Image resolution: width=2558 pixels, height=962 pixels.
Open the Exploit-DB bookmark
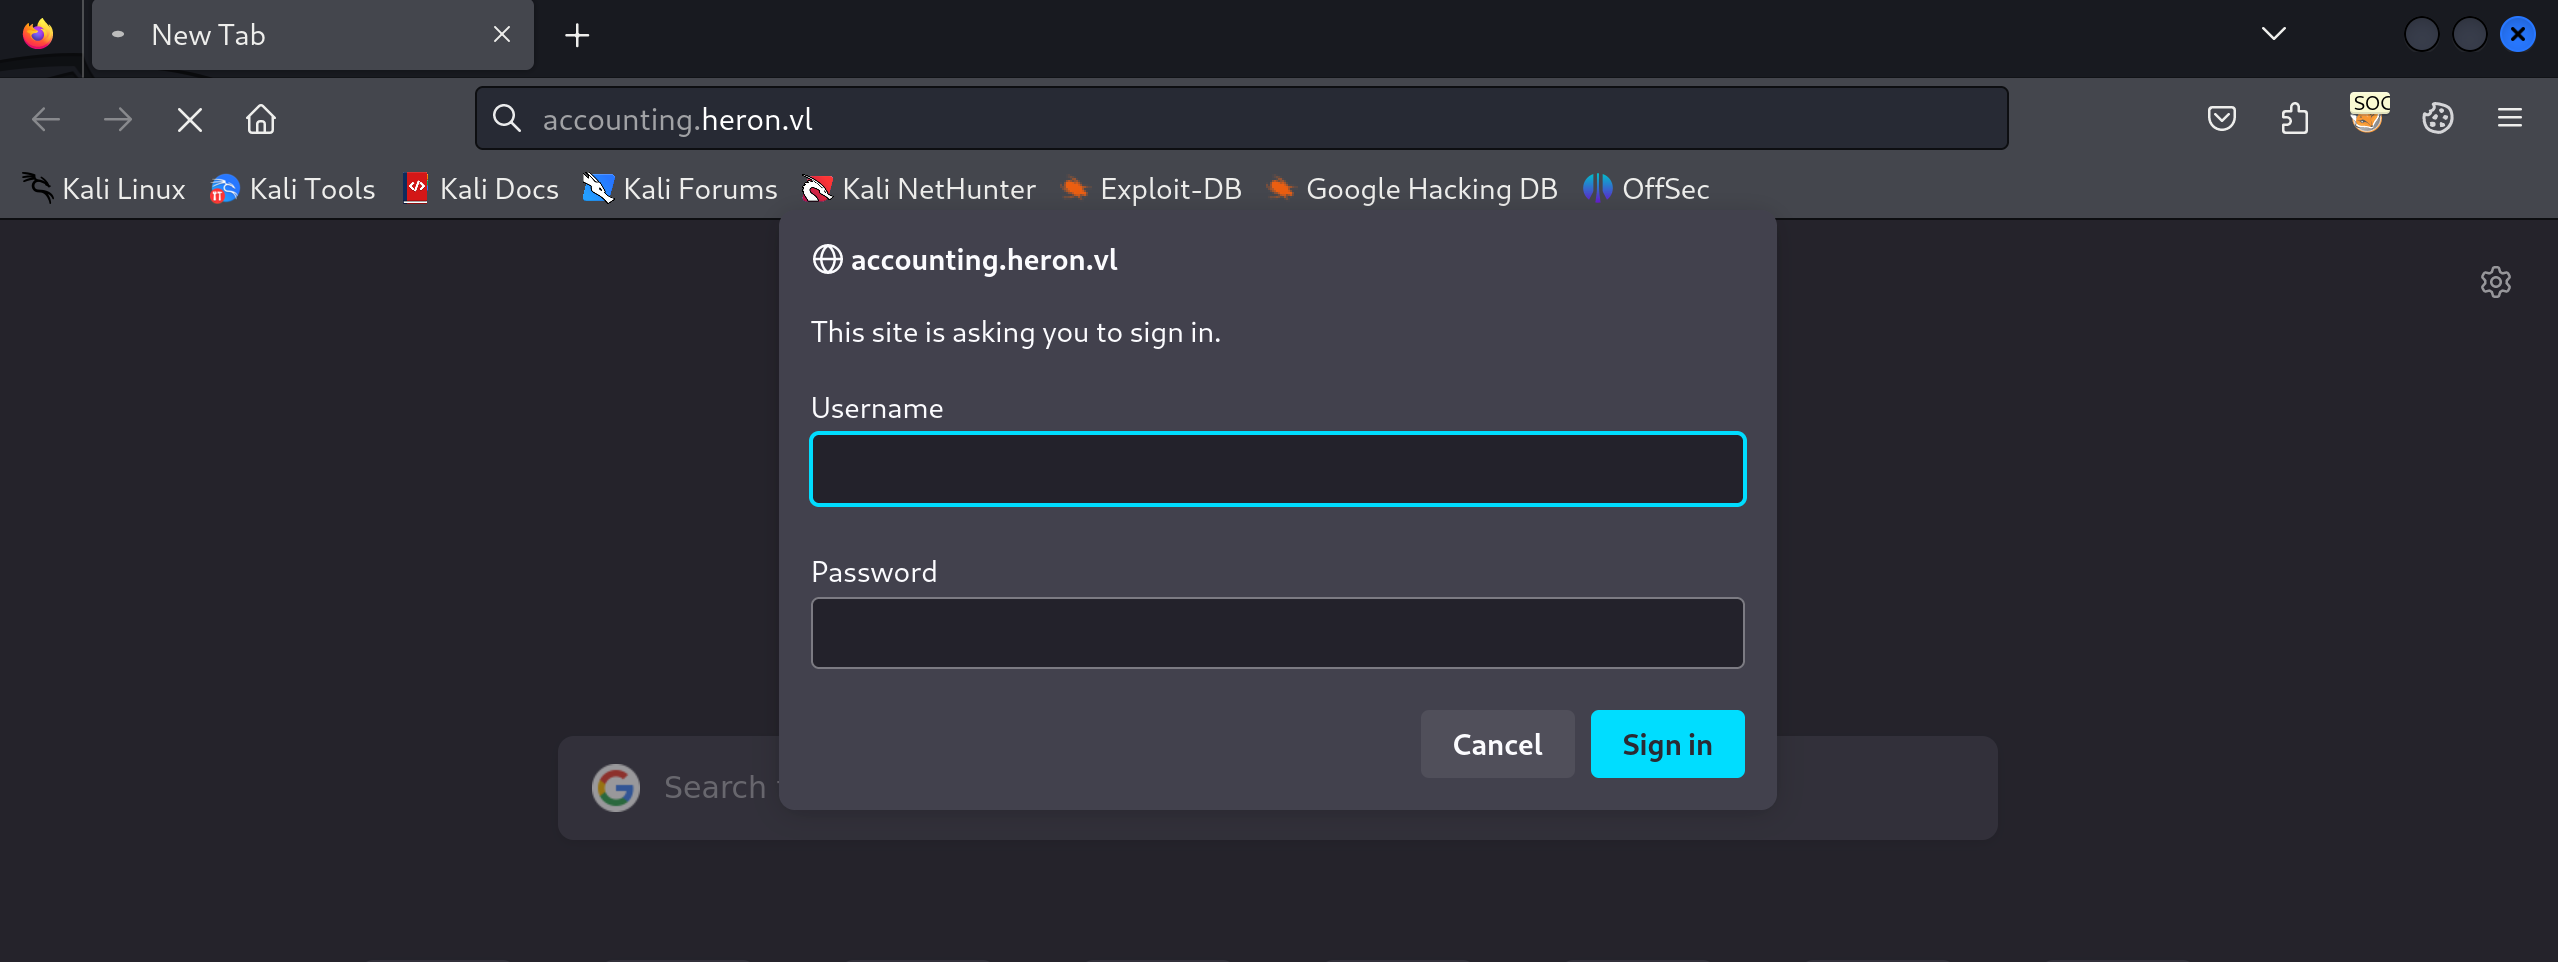coord(1151,189)
